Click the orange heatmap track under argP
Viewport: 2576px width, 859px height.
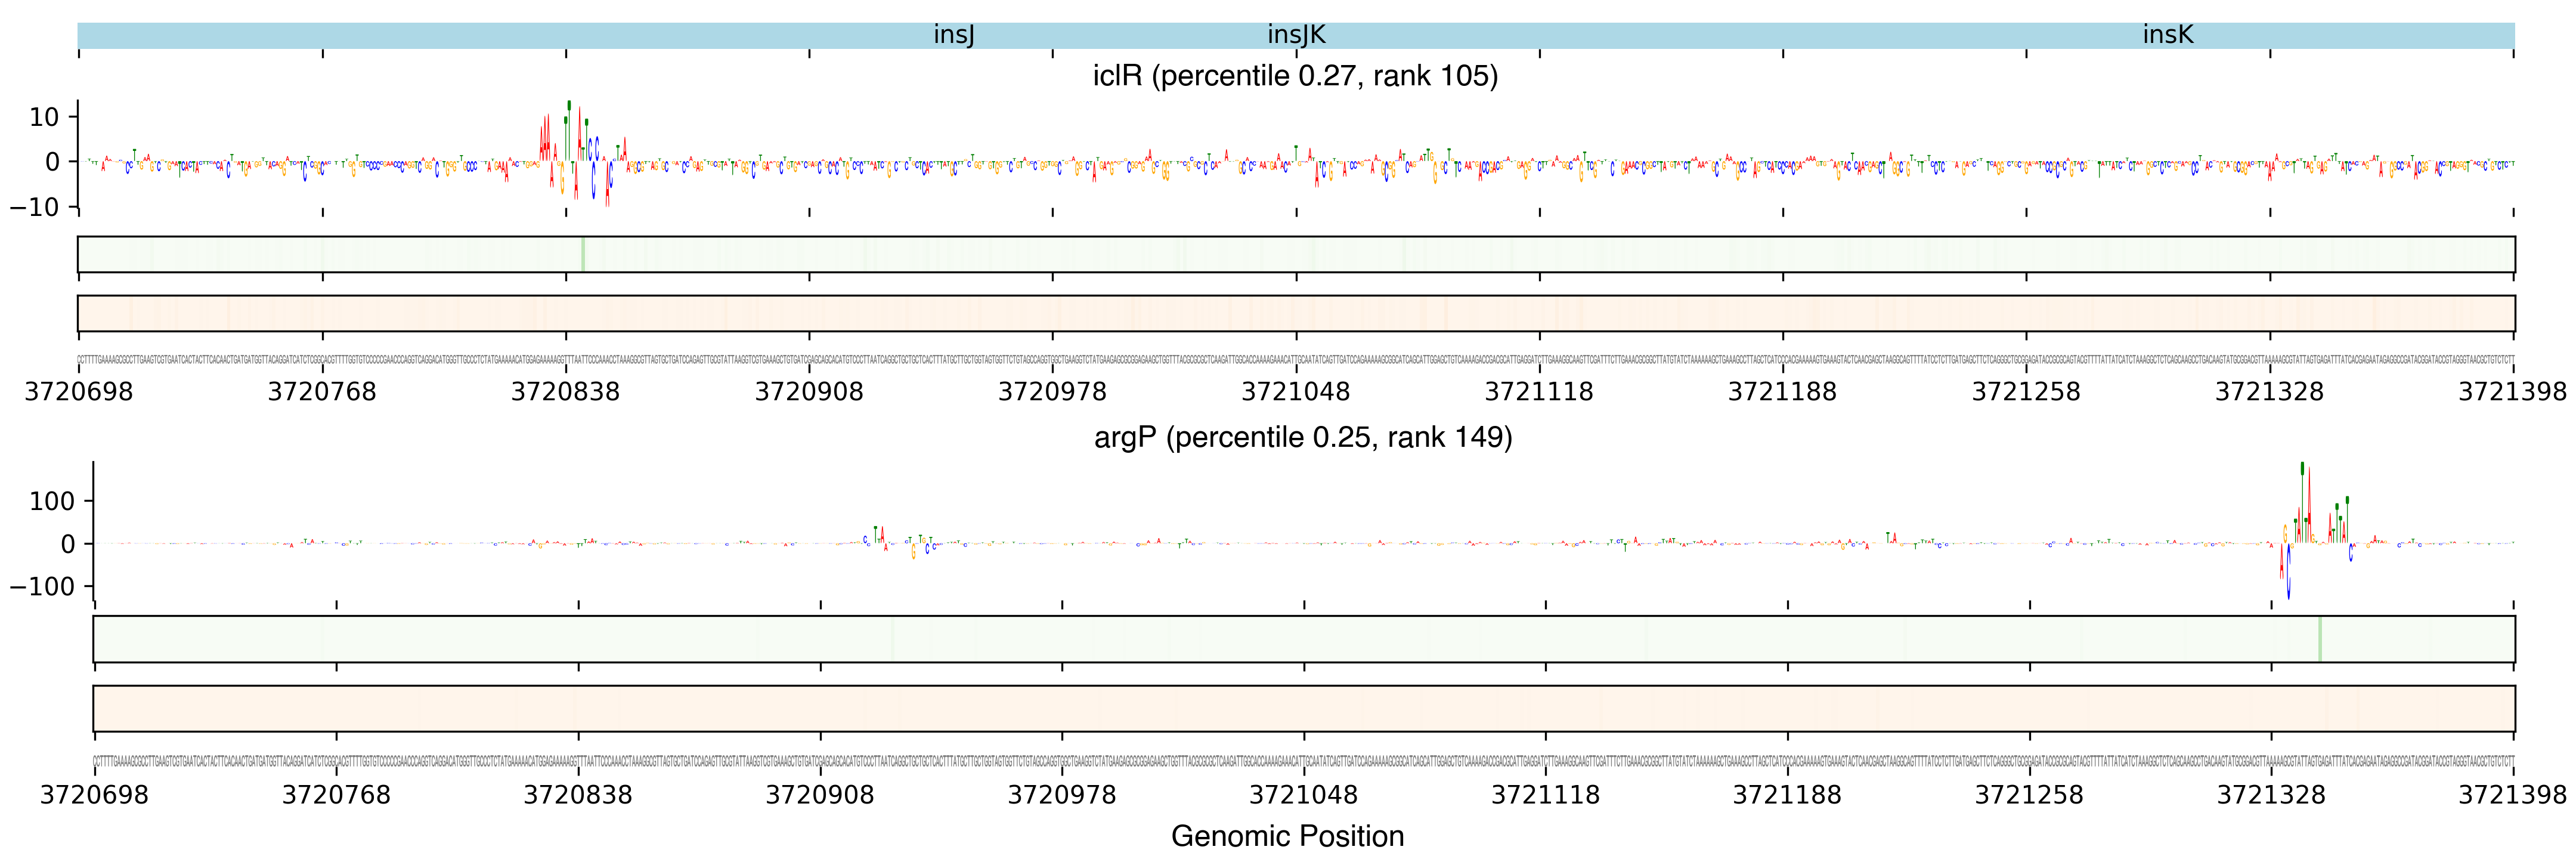tap(1304, 708)
